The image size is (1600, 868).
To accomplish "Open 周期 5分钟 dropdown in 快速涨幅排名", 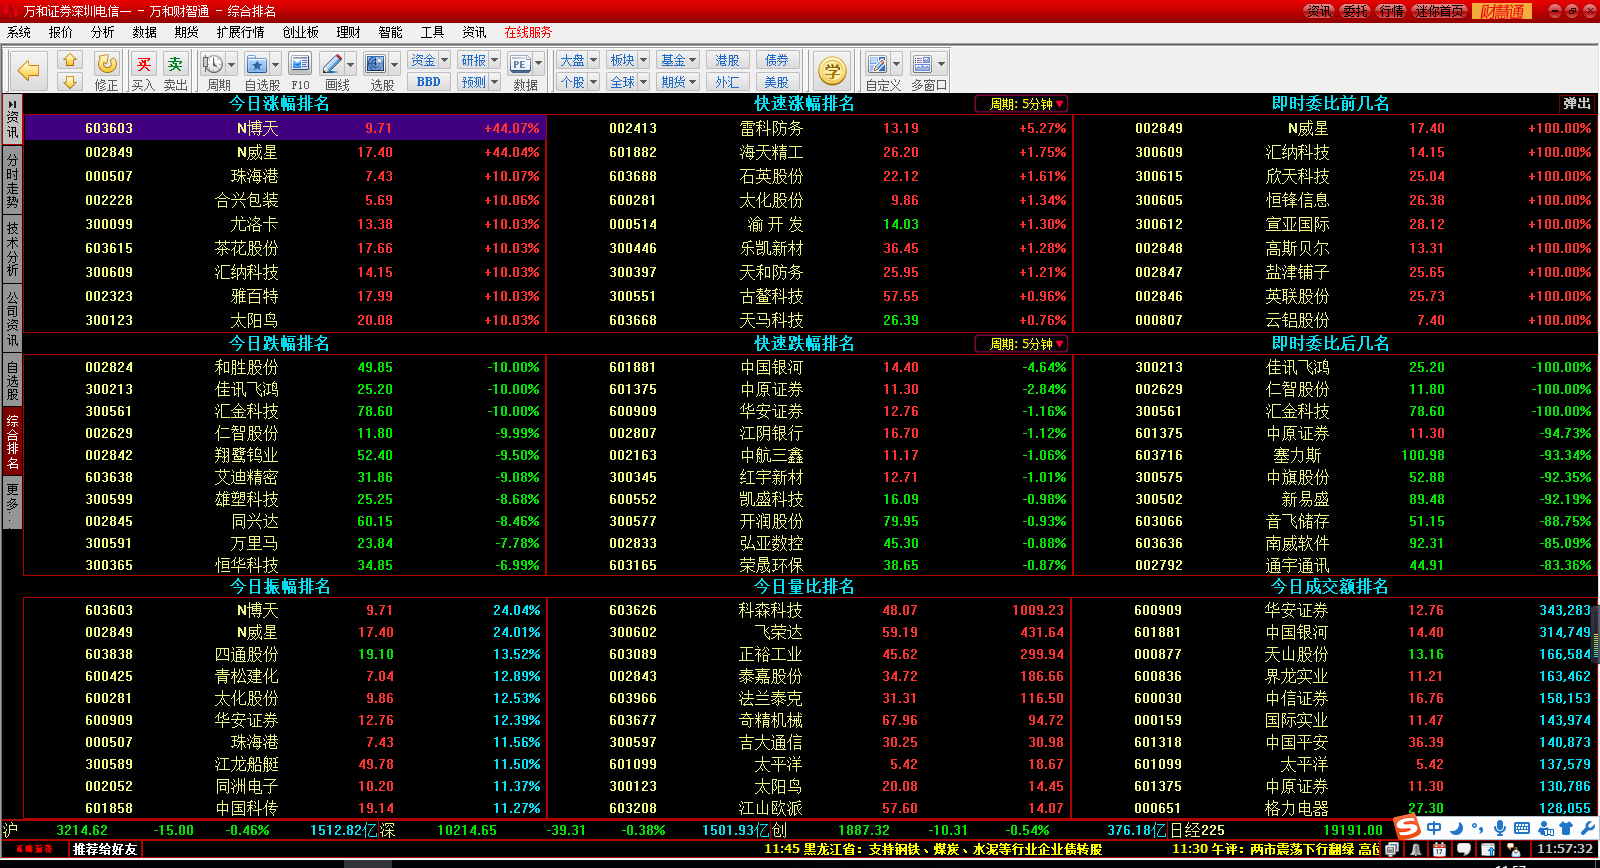I will click(x=1021, y=104).
